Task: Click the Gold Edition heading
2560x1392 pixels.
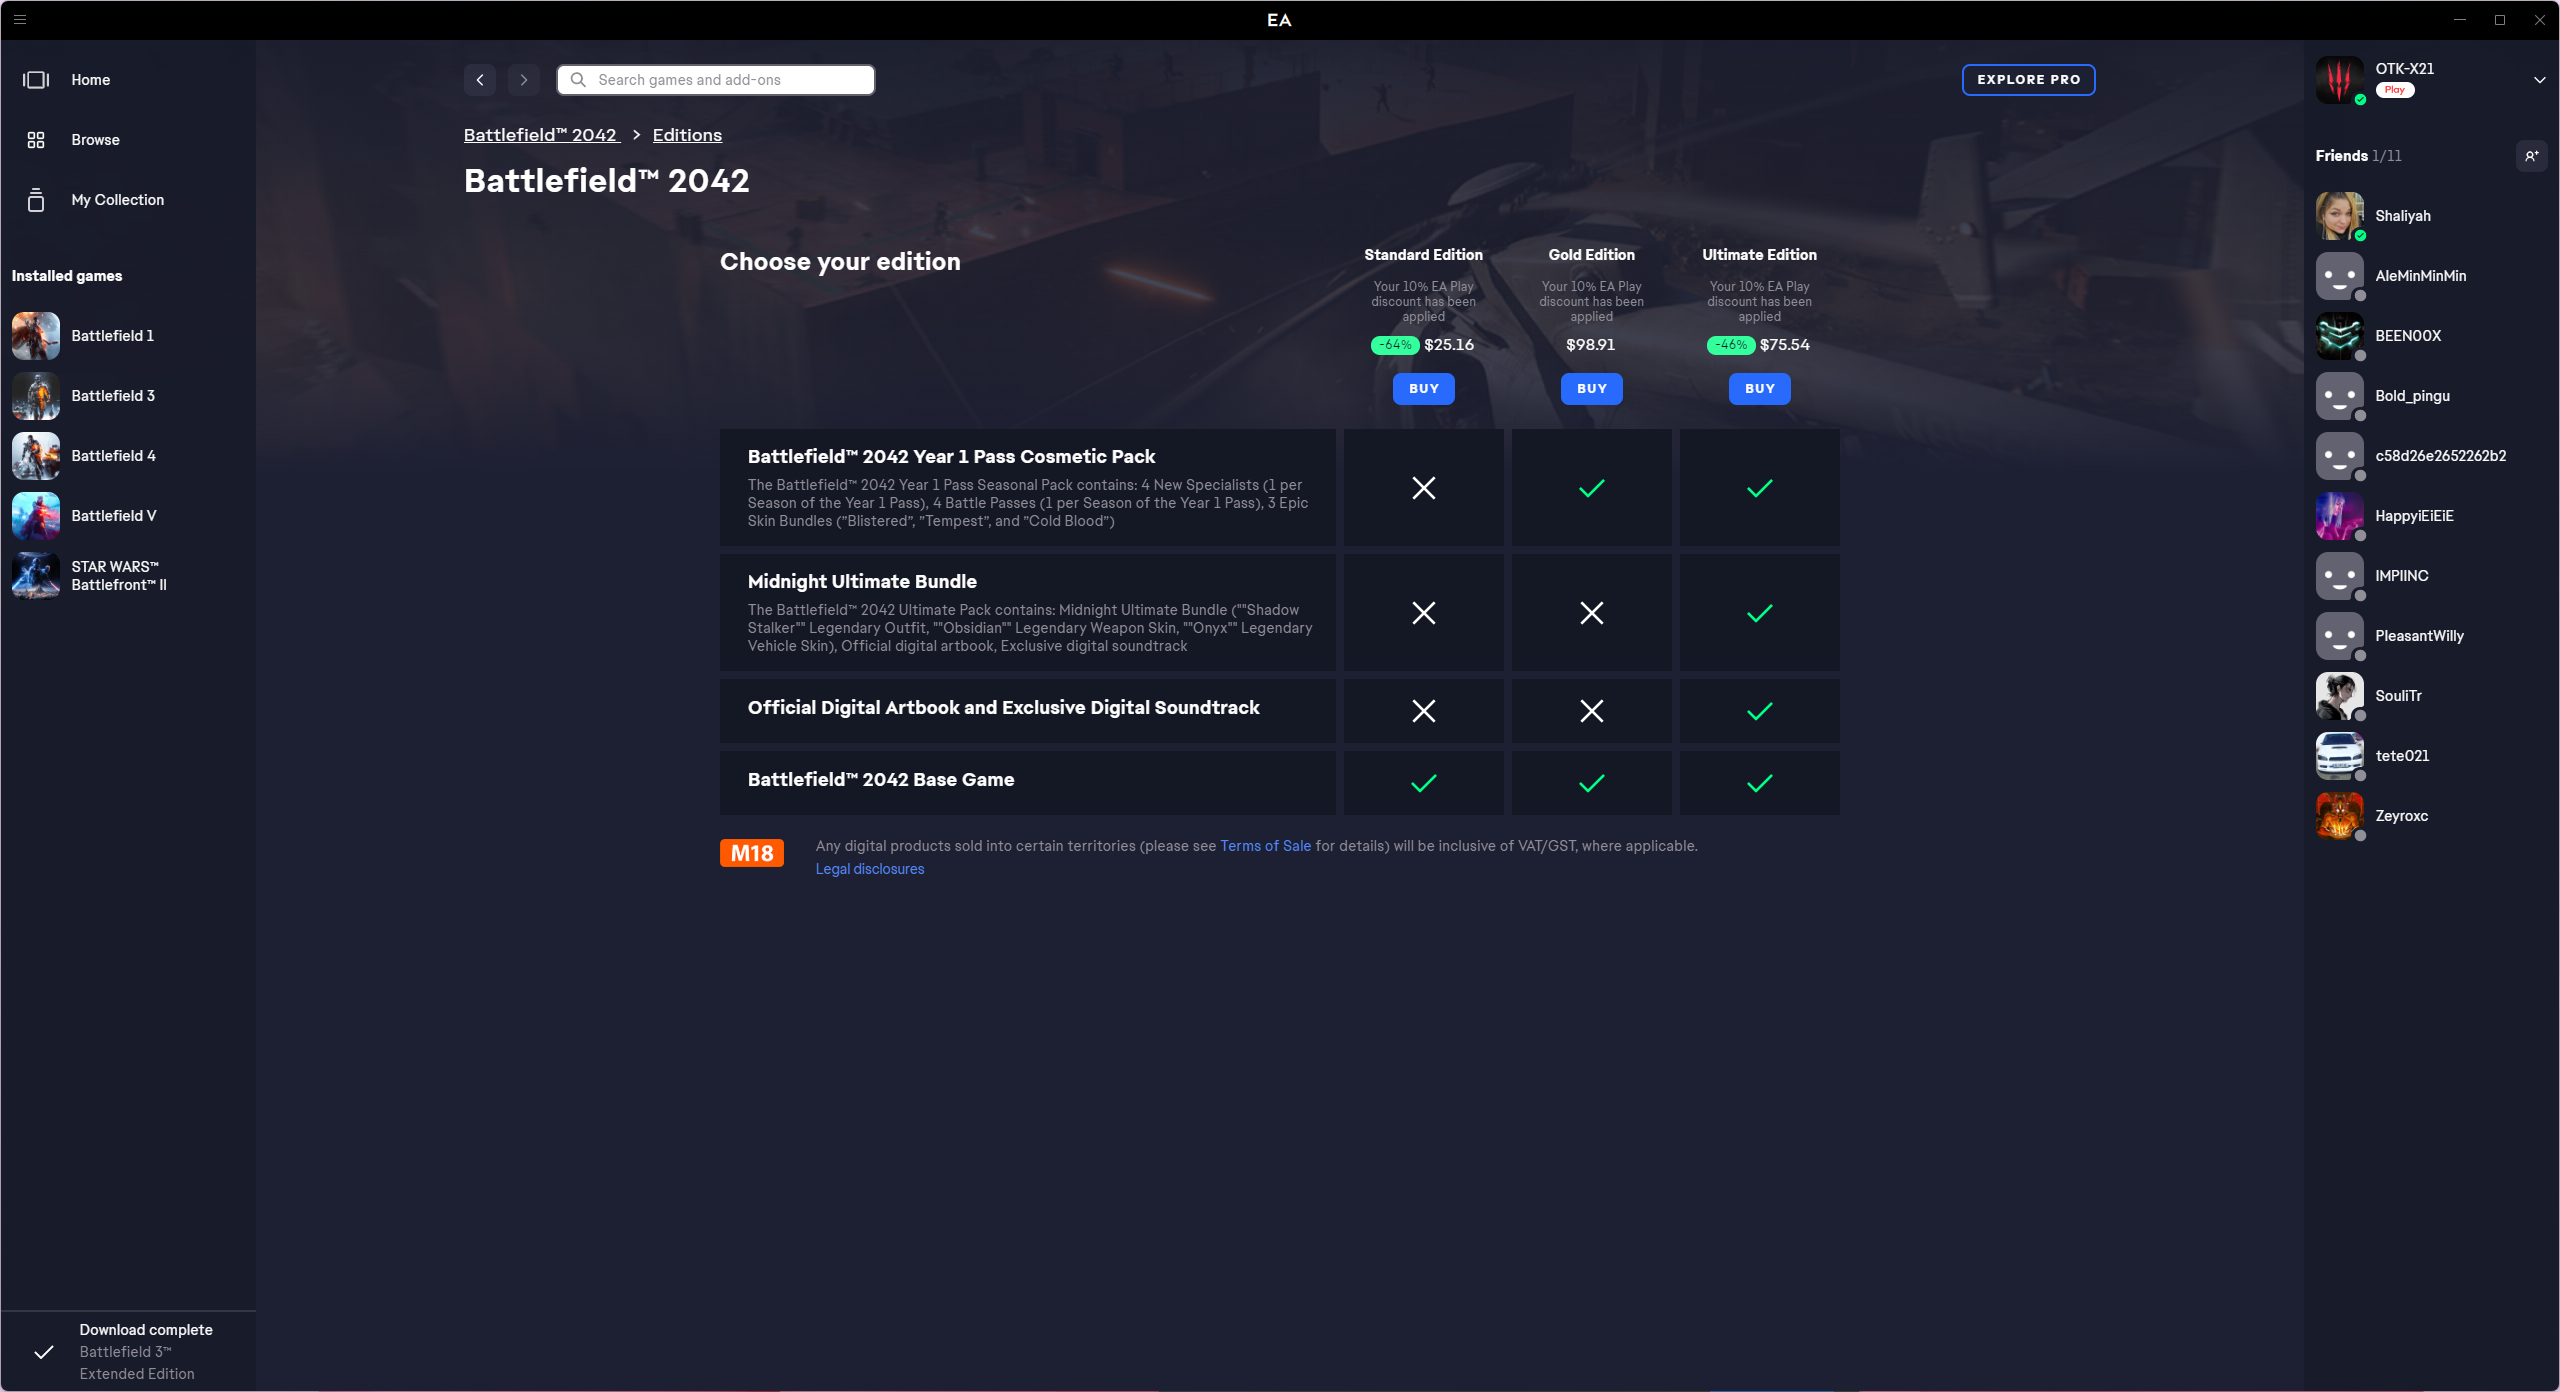Action: point(1592,255)
